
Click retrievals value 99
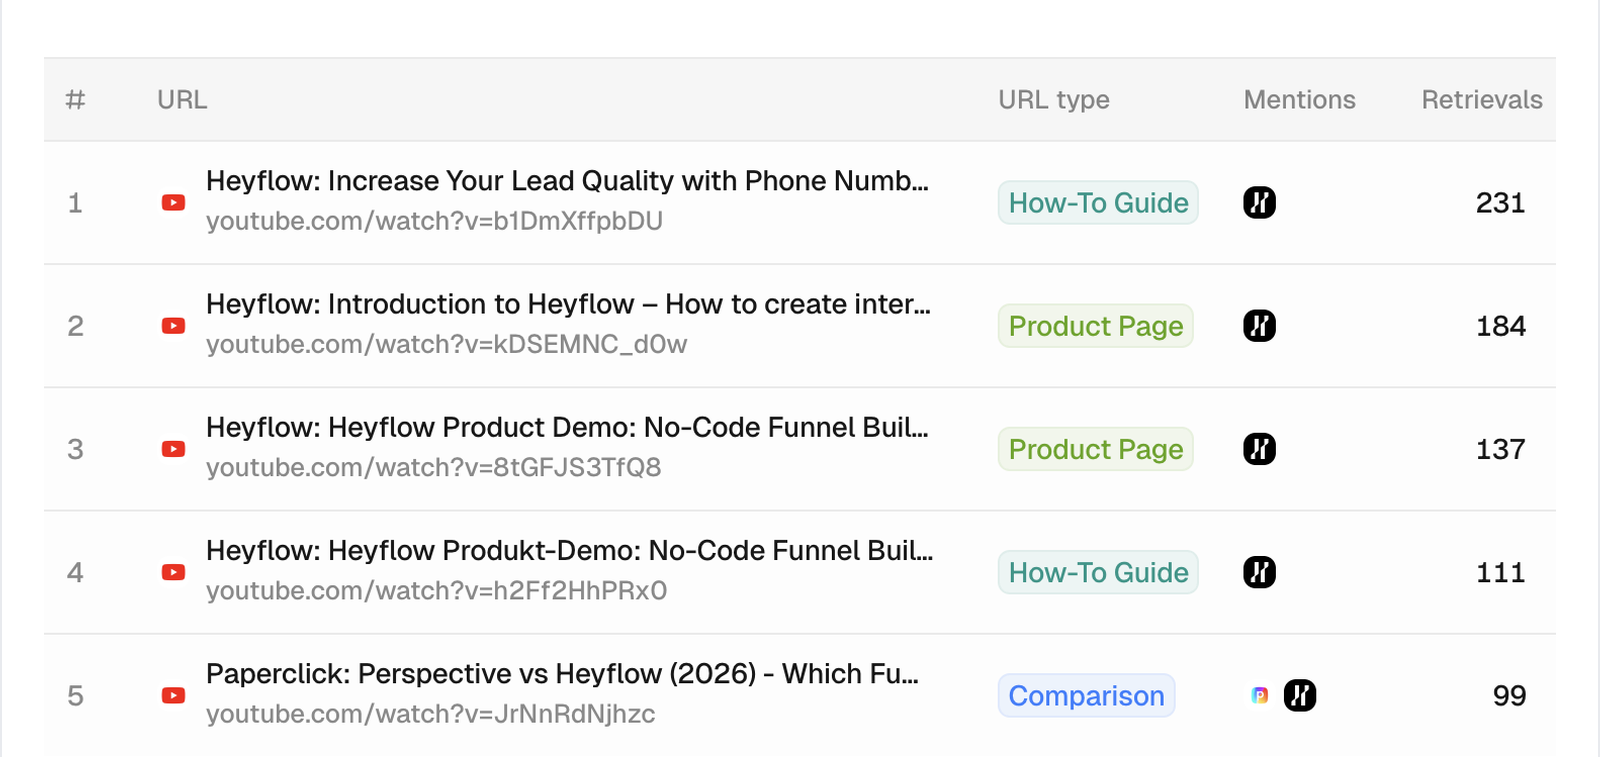coord(1509,695)
